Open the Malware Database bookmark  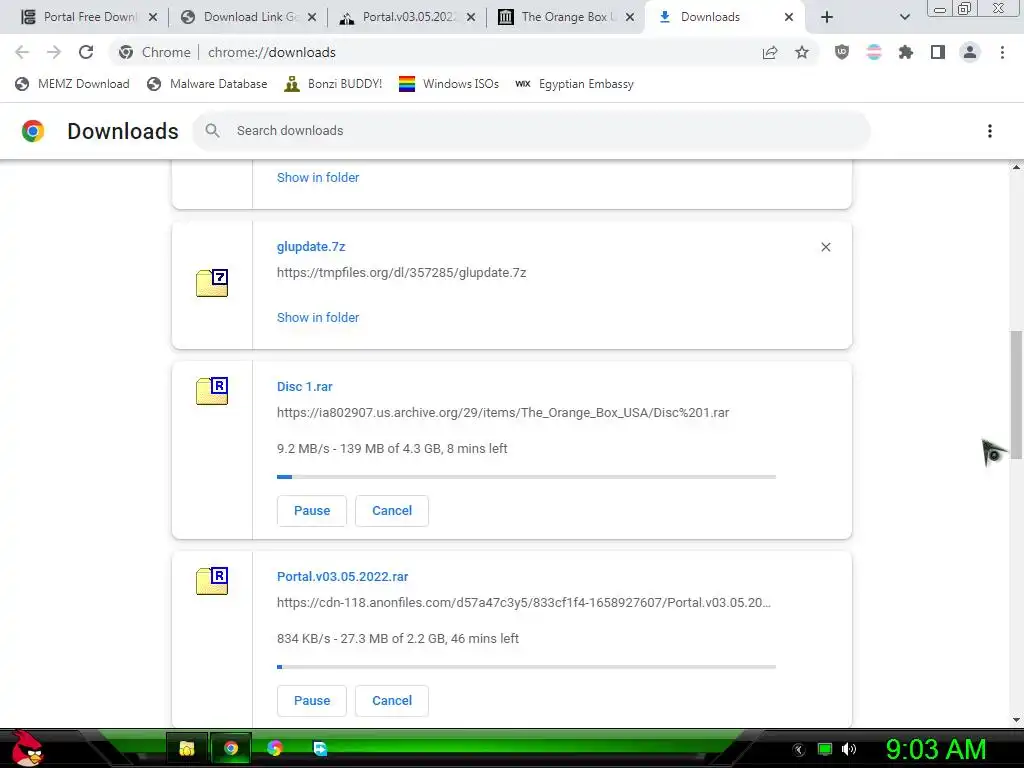[207, 84]
